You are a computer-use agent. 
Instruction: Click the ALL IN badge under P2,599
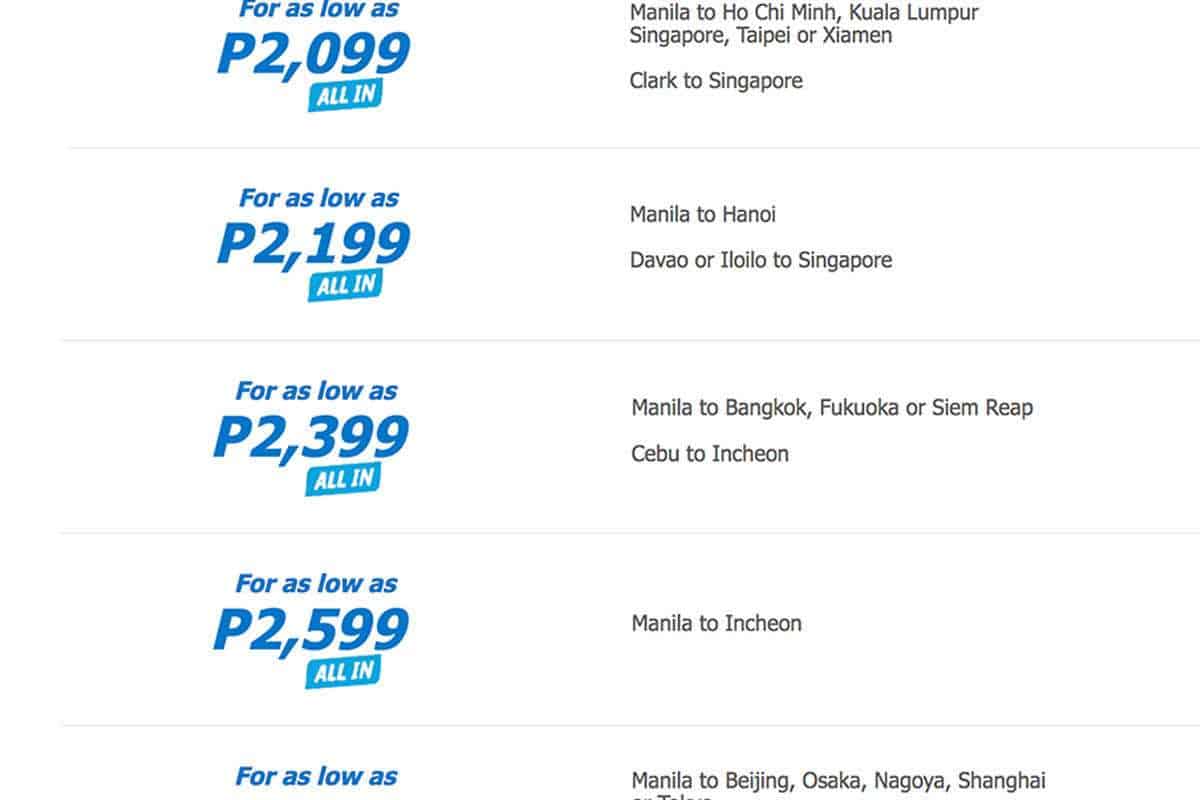point(344,673)
